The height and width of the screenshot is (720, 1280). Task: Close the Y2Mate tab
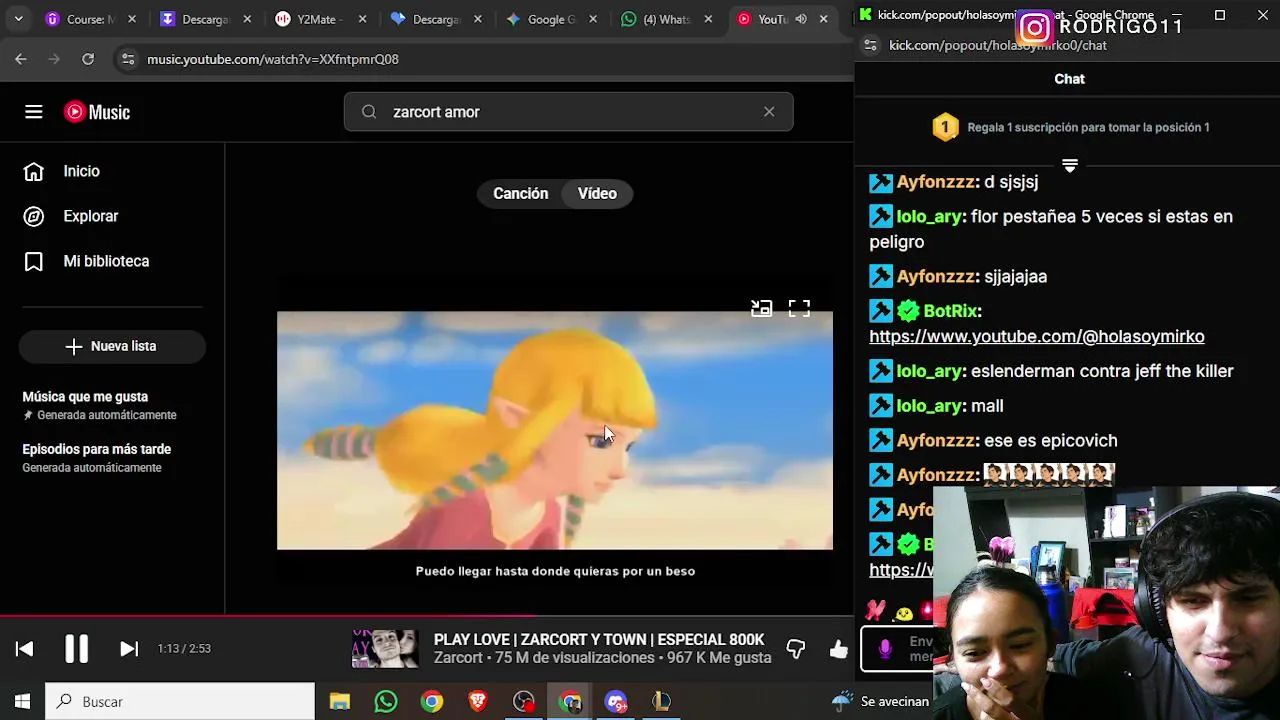click(363, 19)
